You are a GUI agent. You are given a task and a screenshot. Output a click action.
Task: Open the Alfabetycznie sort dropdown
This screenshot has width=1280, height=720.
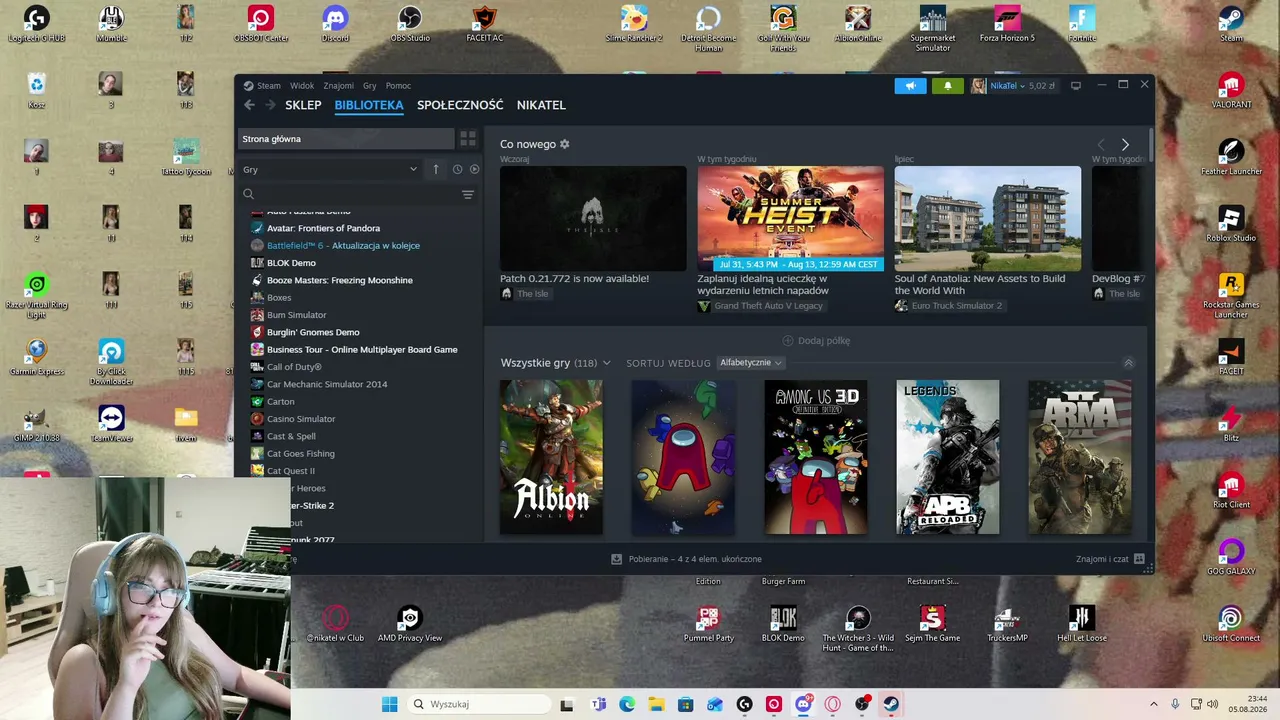point(750,363)
